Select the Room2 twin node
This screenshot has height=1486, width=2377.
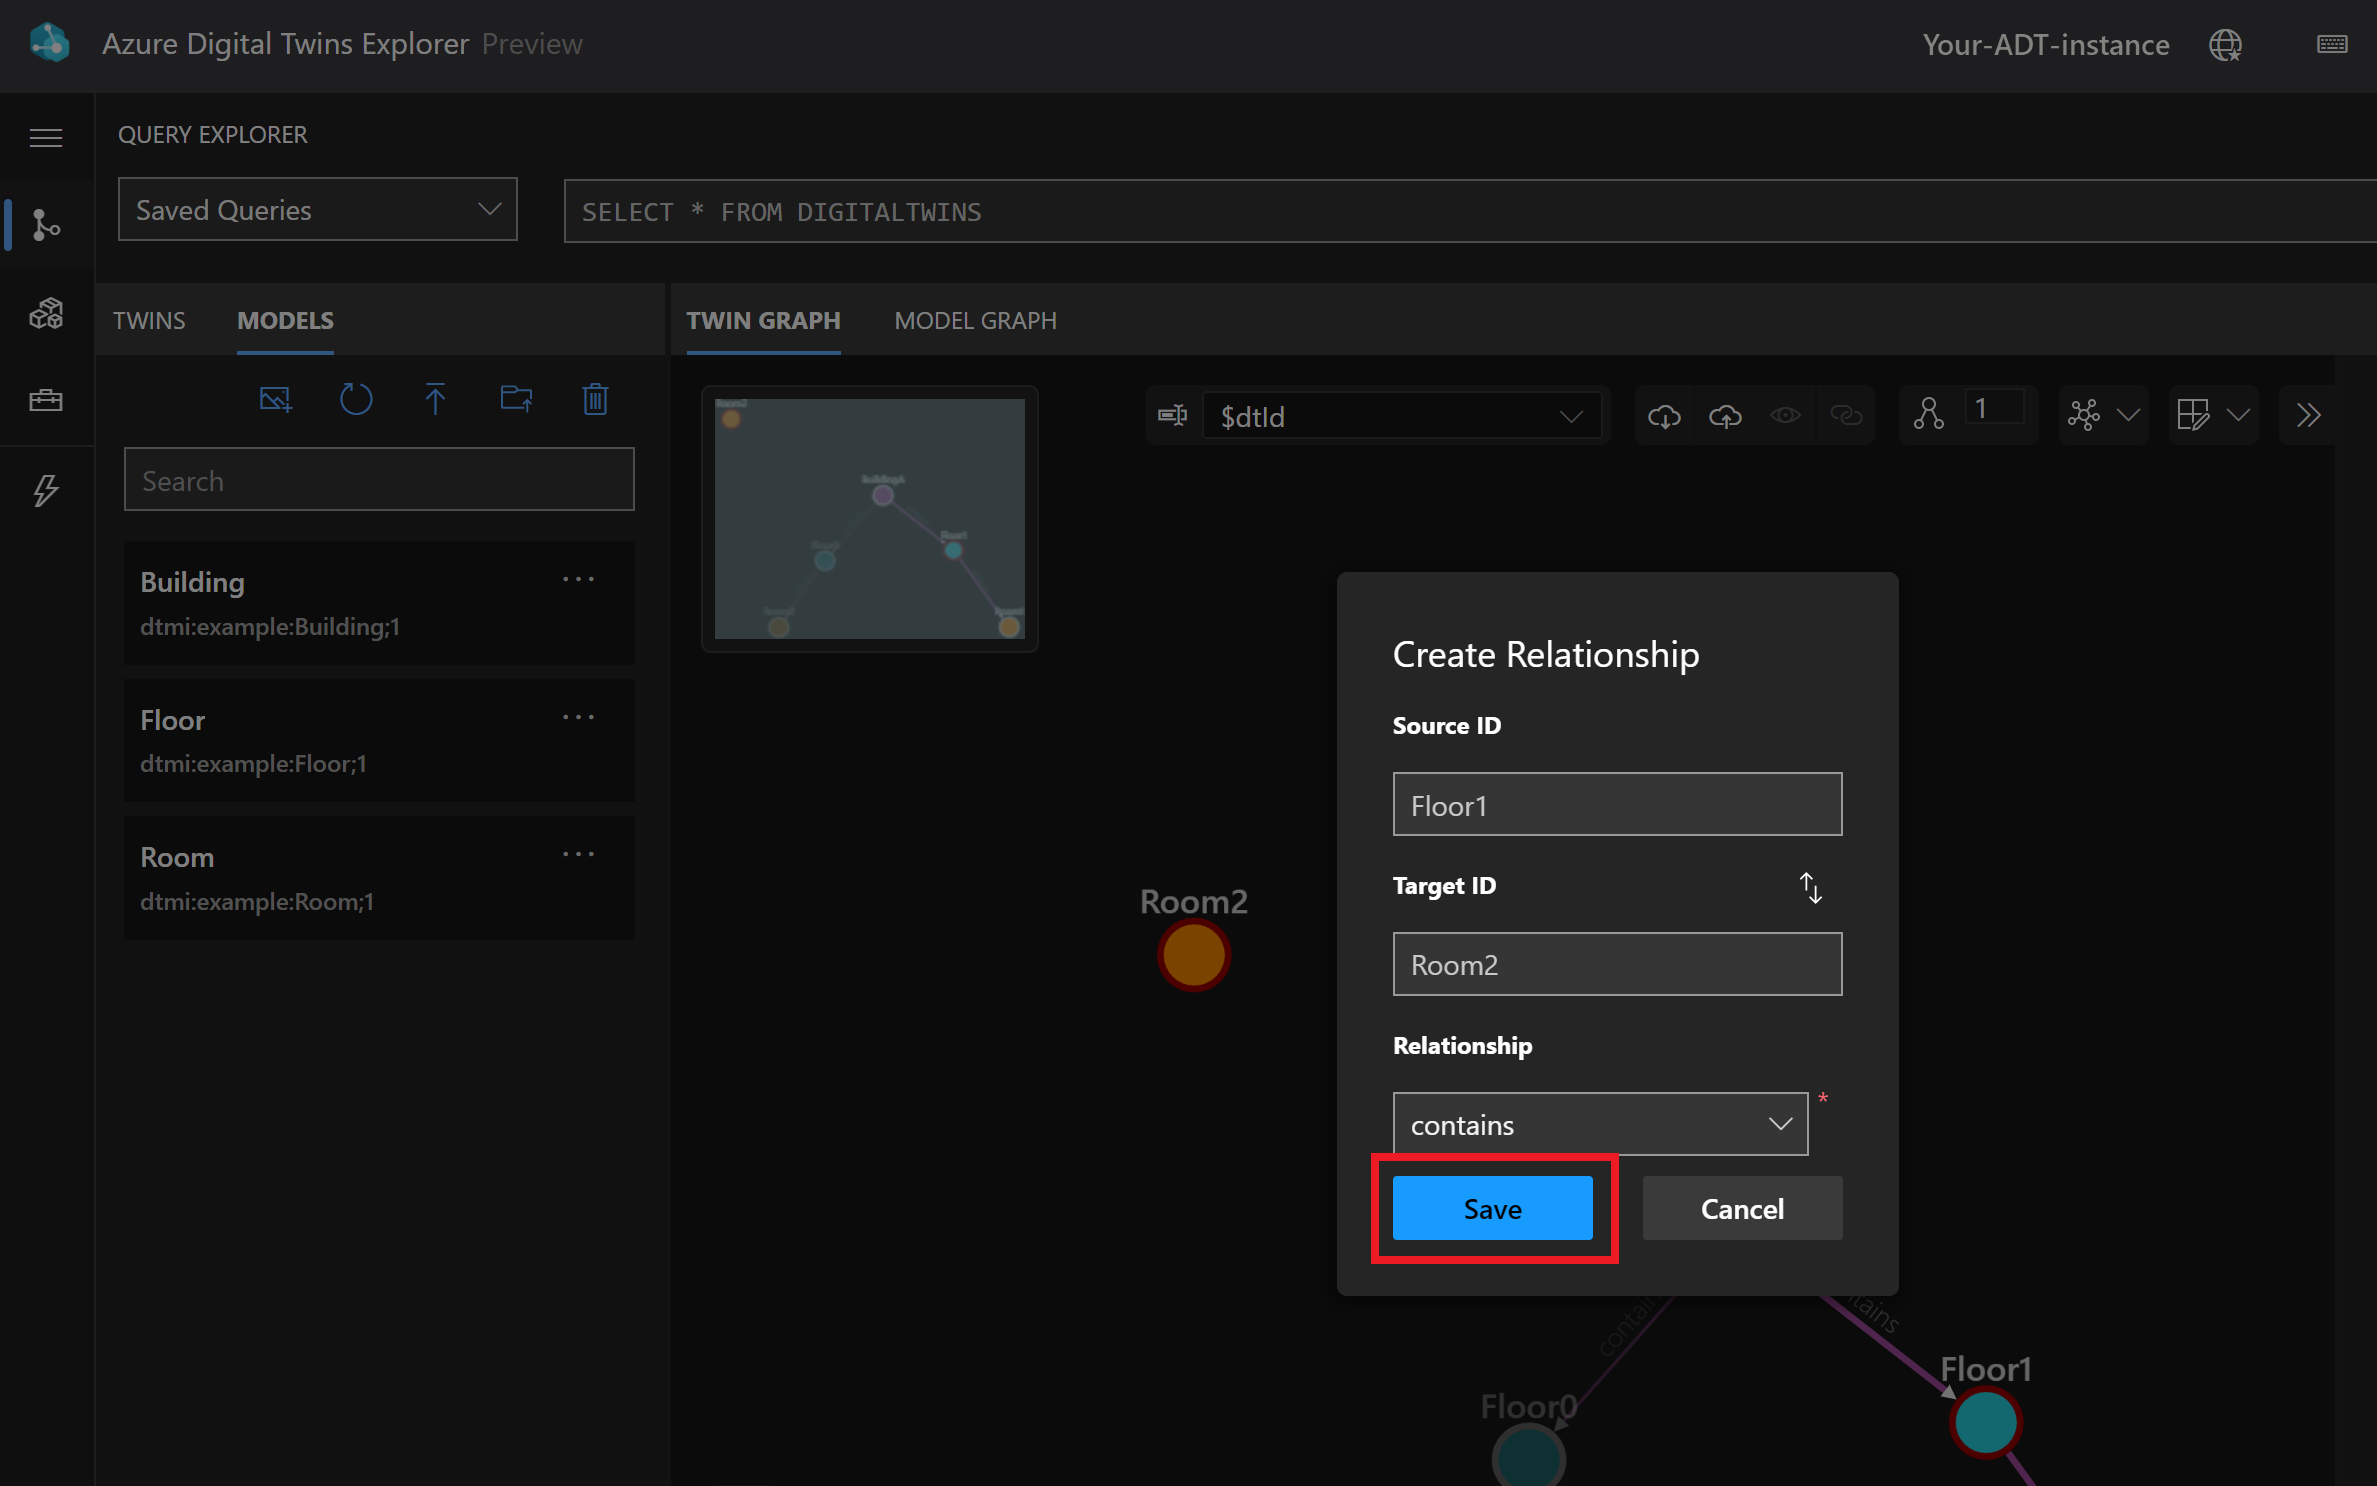1193,955
